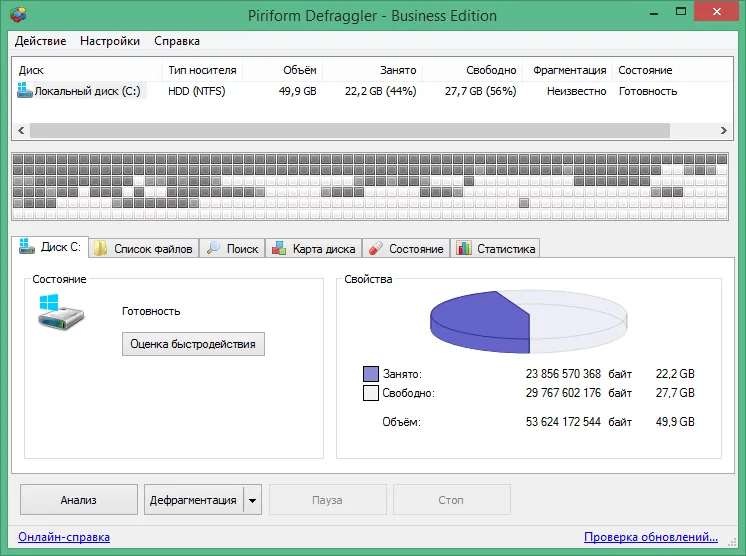Click the HDD (NTFS) cell

(x=196, y=91)
